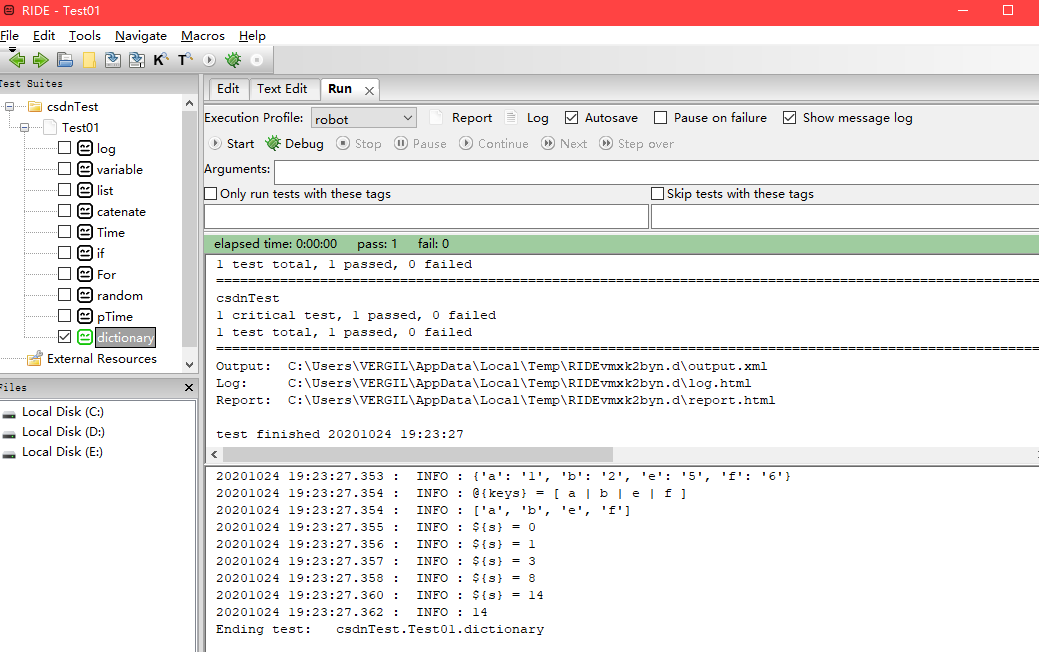Image resolution: width=1039 pixels, height=652 pixels.
Task: Click the Local Disk (D:) drive icon
Action: (x=9, y=435)
